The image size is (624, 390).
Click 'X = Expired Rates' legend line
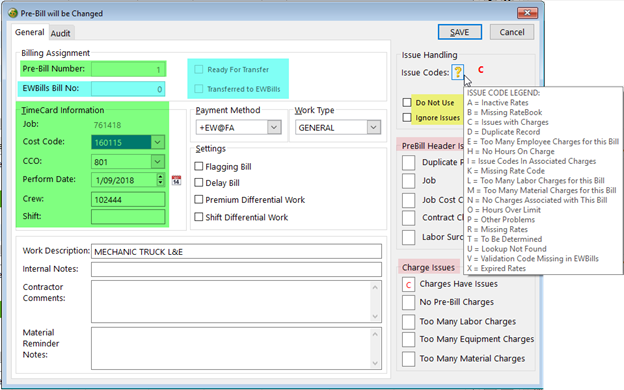[x=496, y=268]
